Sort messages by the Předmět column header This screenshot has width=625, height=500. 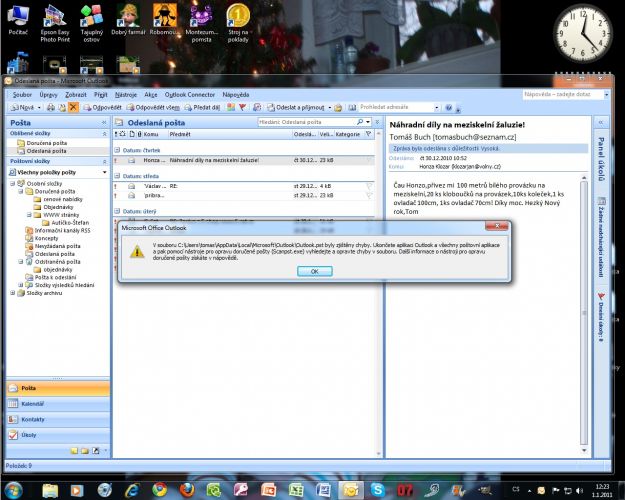(230, 134)
